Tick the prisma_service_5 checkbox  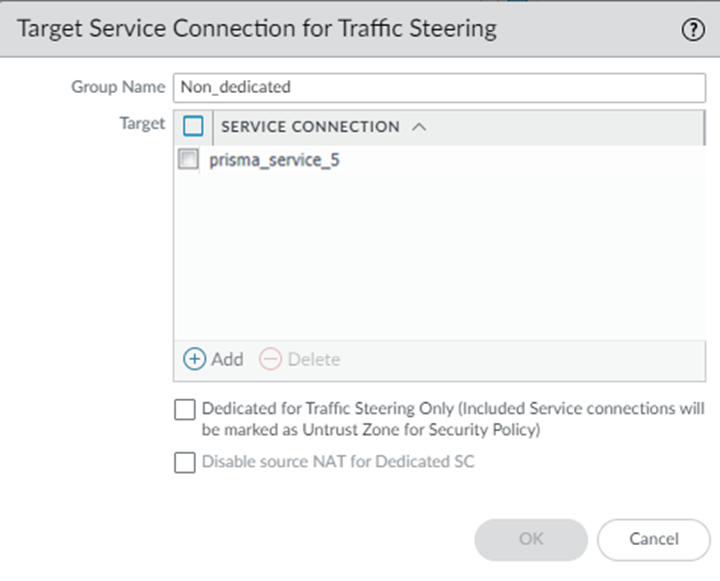tap(188, 159)
